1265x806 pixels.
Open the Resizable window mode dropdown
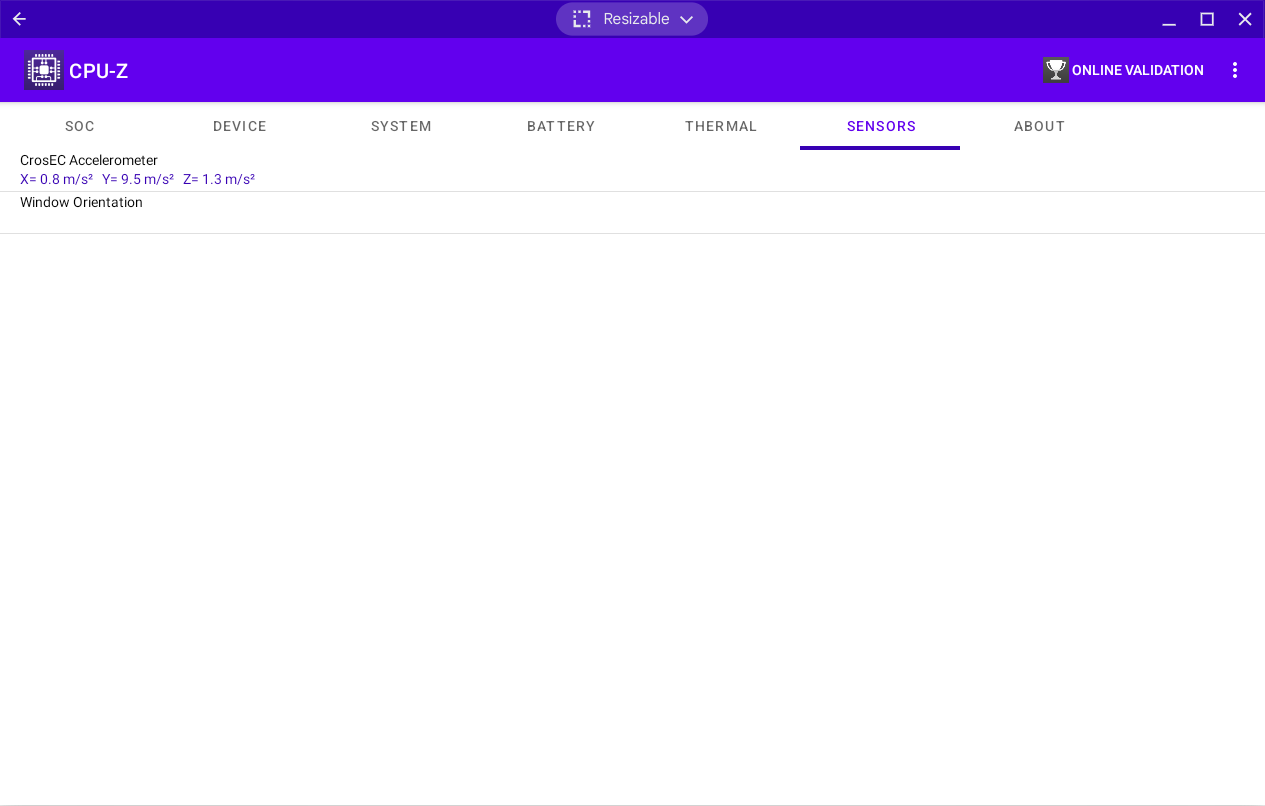632,19
